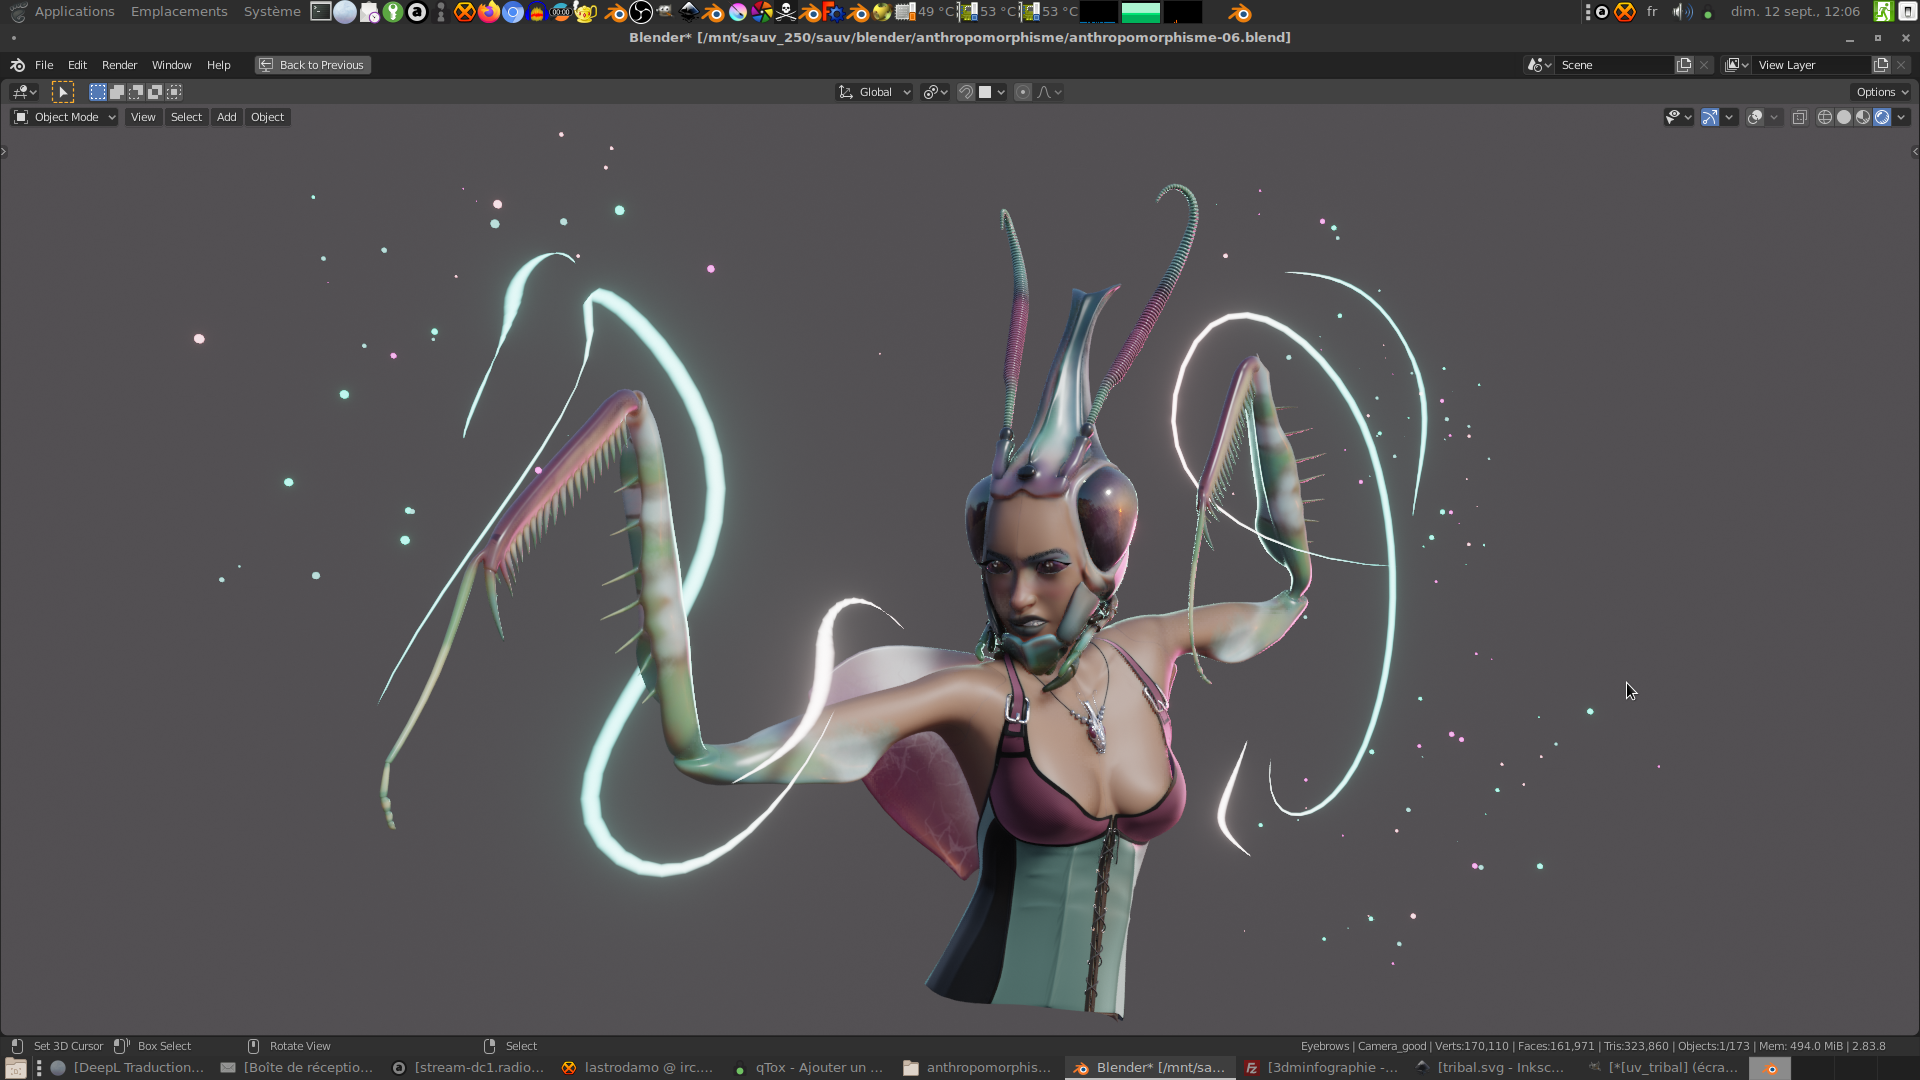This screenshot has width=1920, height=1080.
Task: Switch to tribal.svg Inkscape taskbar window
Action: [1490, 1068]
